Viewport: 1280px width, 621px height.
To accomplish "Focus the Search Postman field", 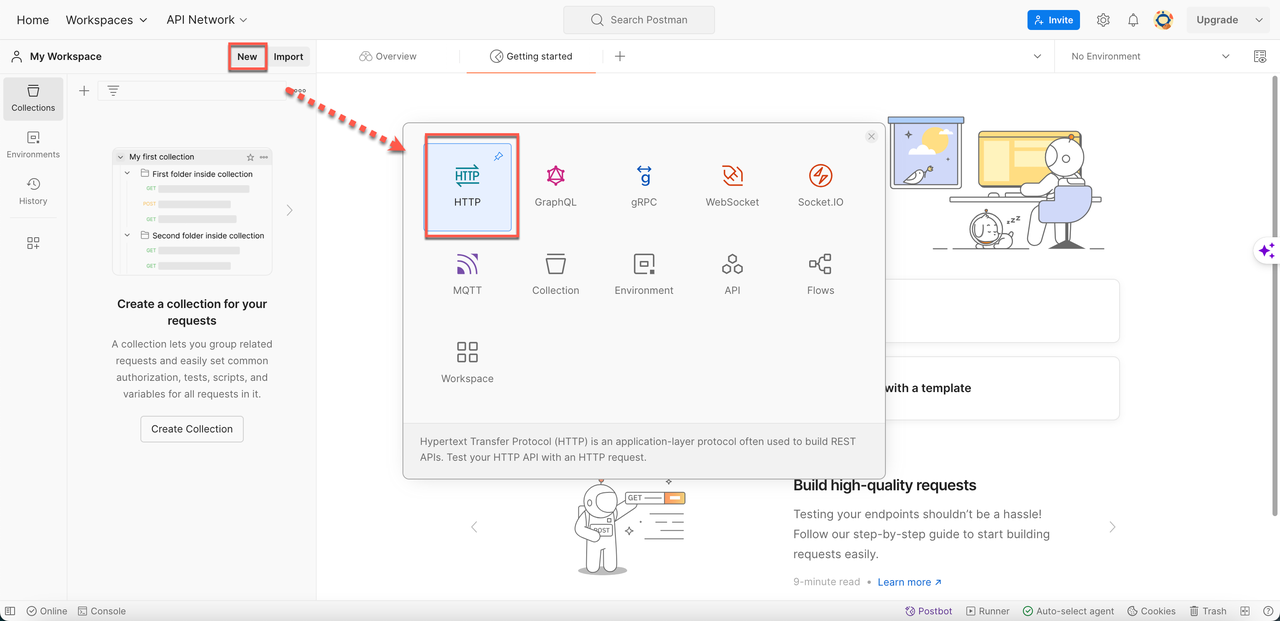I will (639, 20).
